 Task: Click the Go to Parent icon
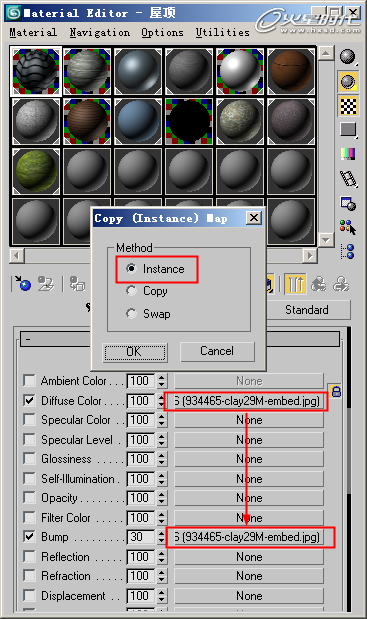click(318, 284)
